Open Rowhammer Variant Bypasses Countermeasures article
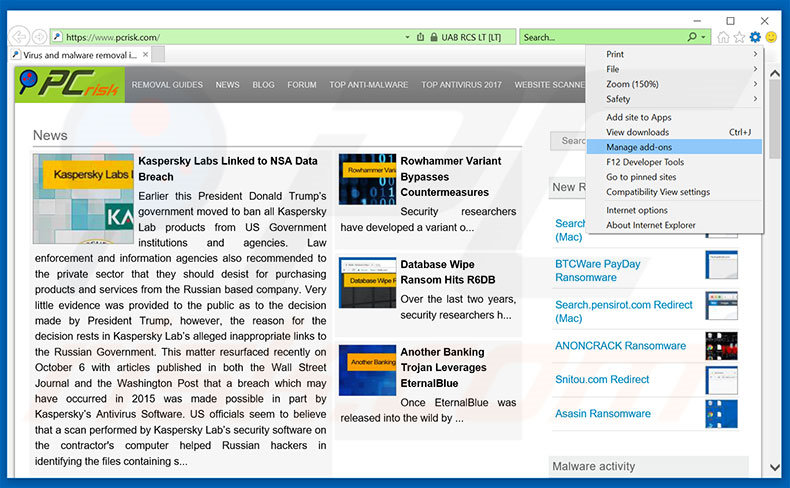Viewport: 790px width, 488px height. click(x=451, y=177)
